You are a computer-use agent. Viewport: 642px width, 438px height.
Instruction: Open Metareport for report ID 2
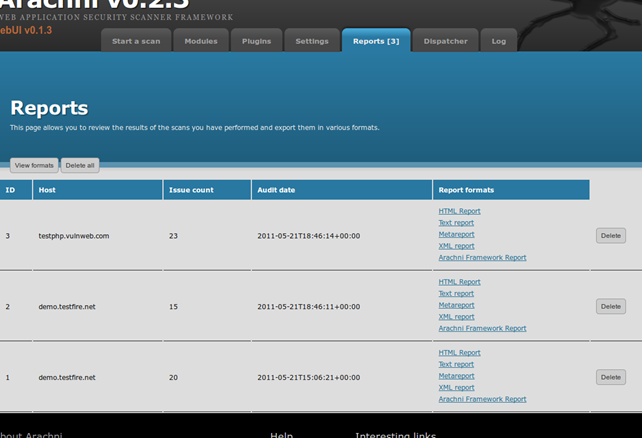tap(456, 305)
